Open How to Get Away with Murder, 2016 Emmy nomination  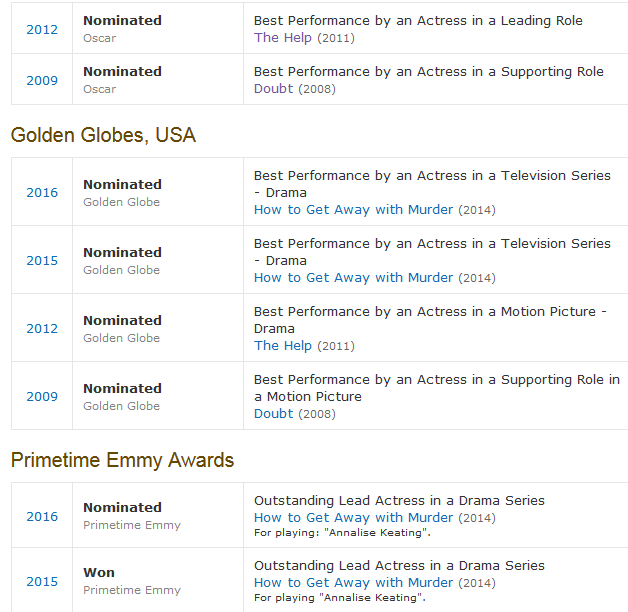(353, 518)
